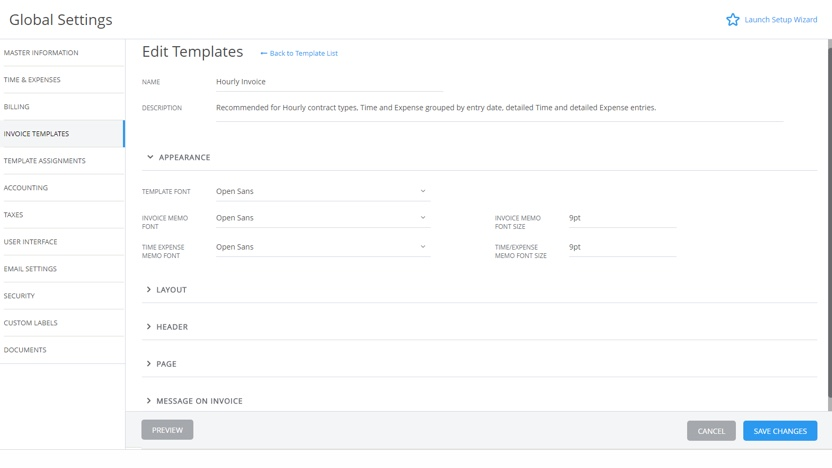Edit the template Description field
The width and height of the screenshot is (832, 468).
coord(499,108)
